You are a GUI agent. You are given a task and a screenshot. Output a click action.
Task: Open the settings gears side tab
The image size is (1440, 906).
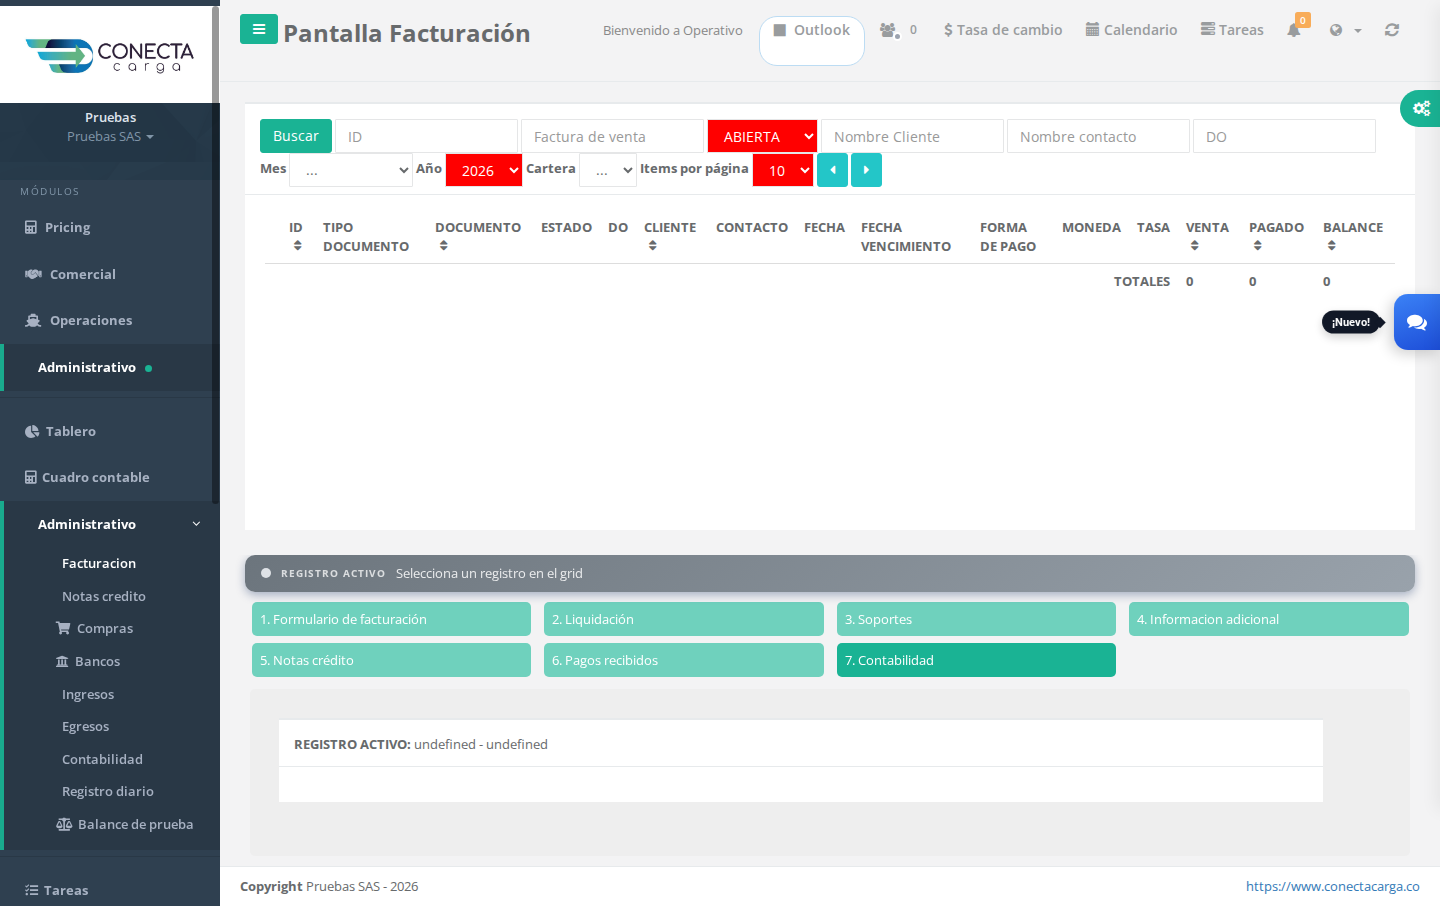[1421, 108]
